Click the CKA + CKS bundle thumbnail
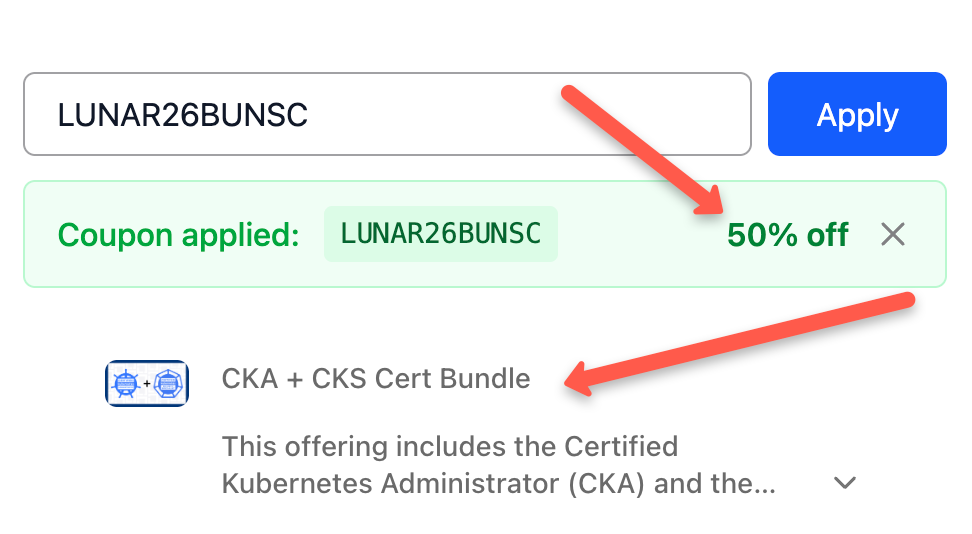 point(147,383)
